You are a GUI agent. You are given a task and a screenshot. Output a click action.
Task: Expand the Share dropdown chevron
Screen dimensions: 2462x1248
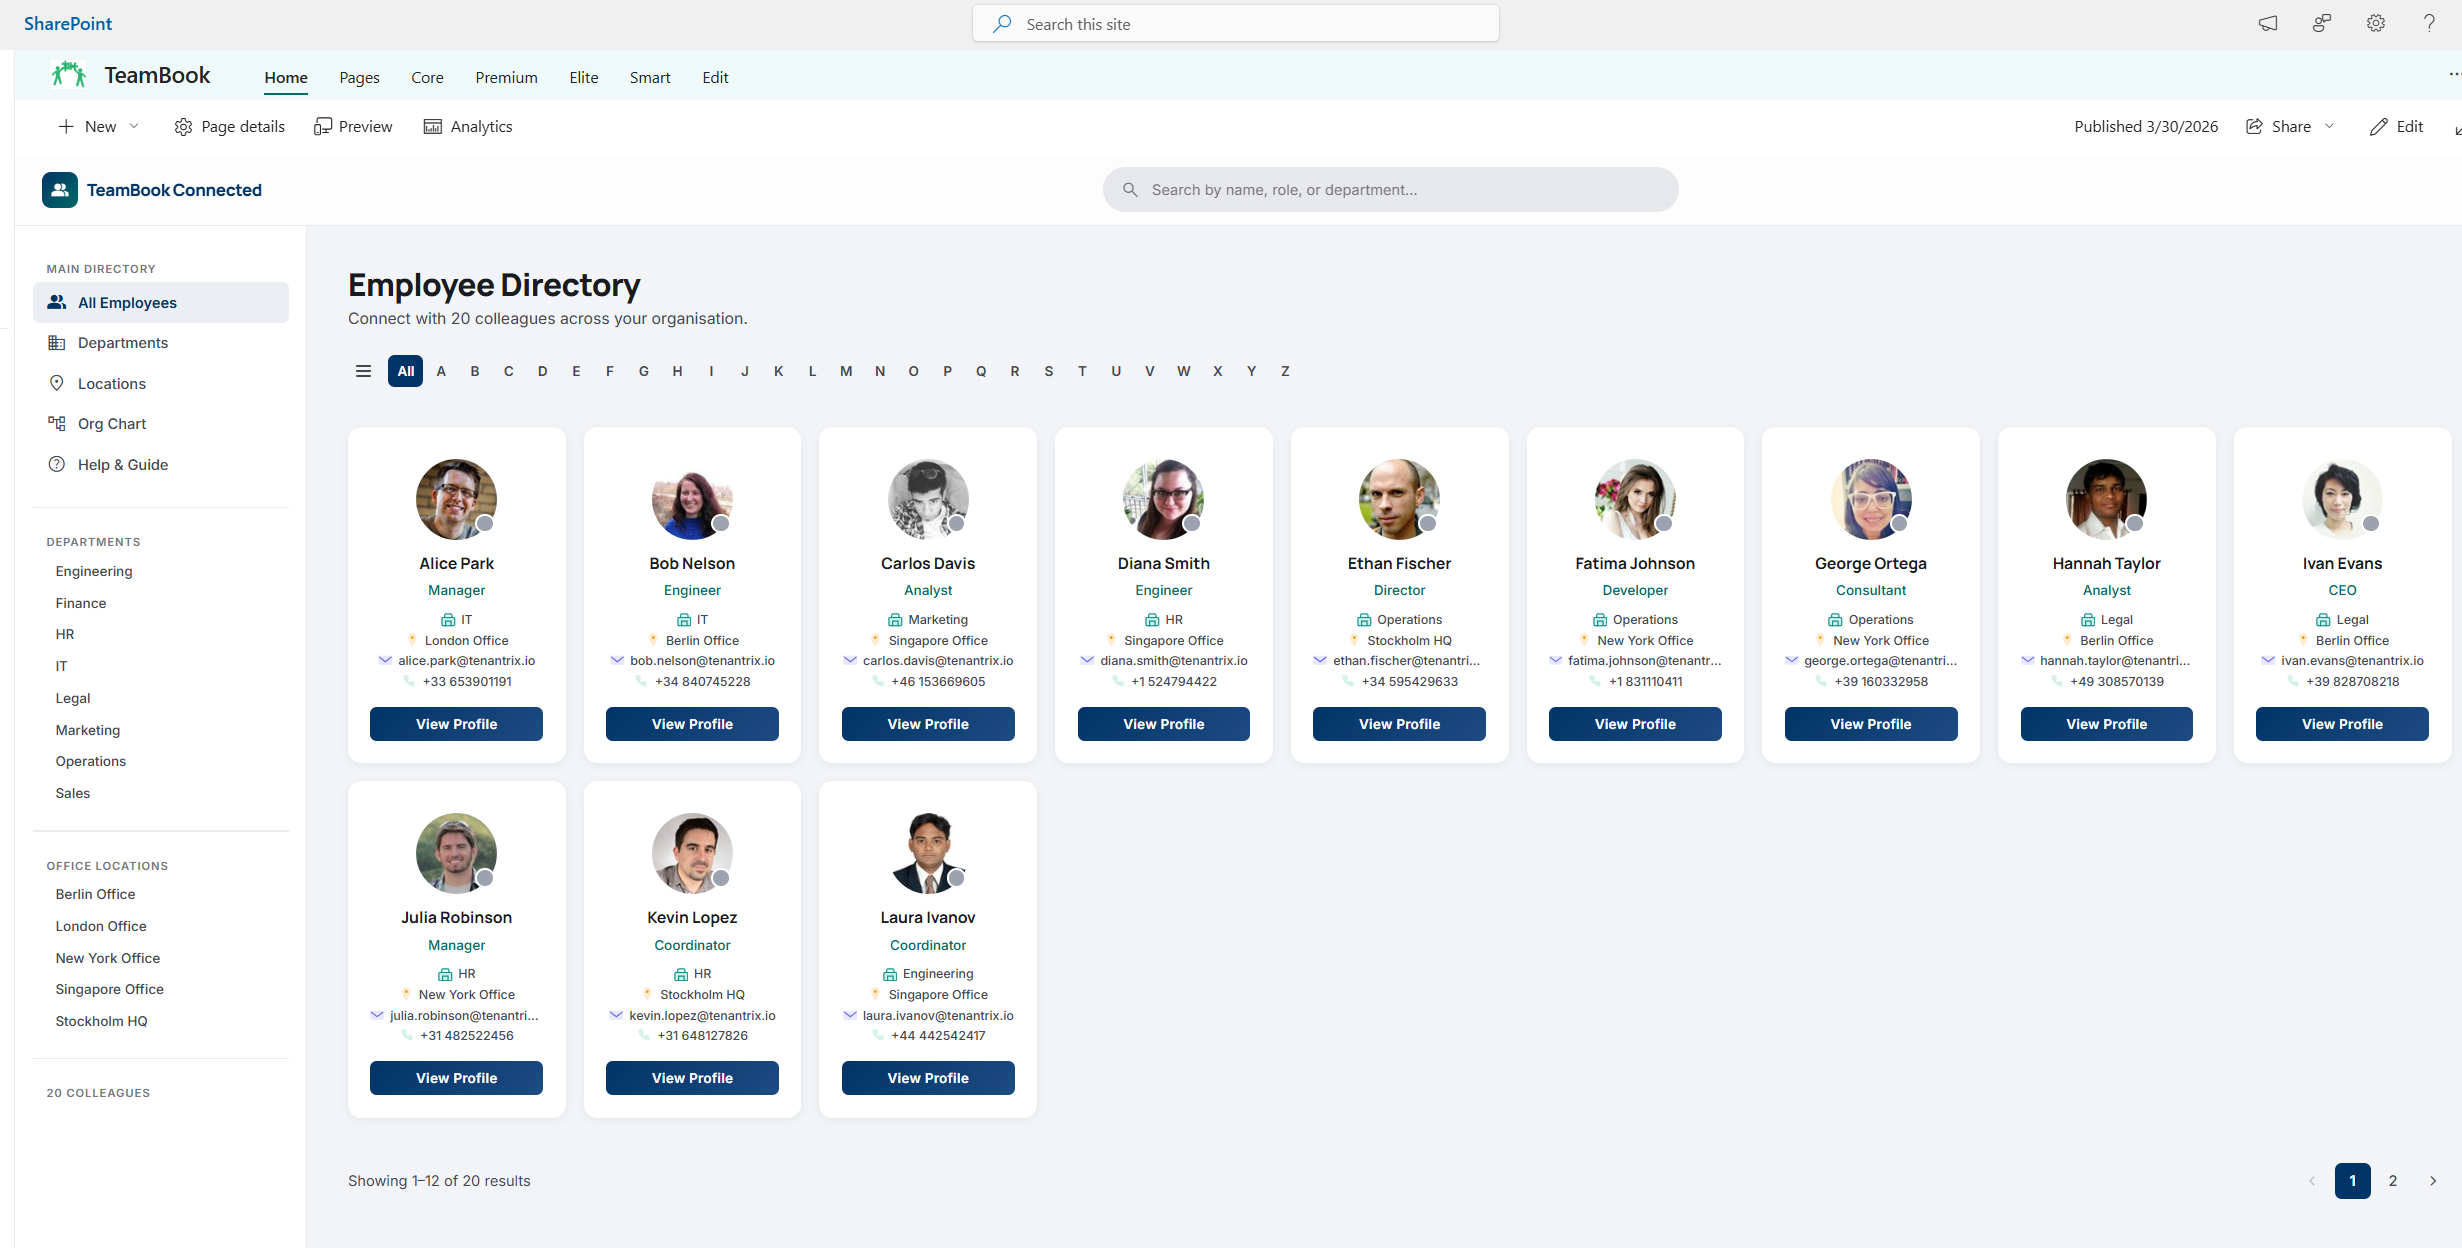pyautogui.click(x=2329, y=126)
